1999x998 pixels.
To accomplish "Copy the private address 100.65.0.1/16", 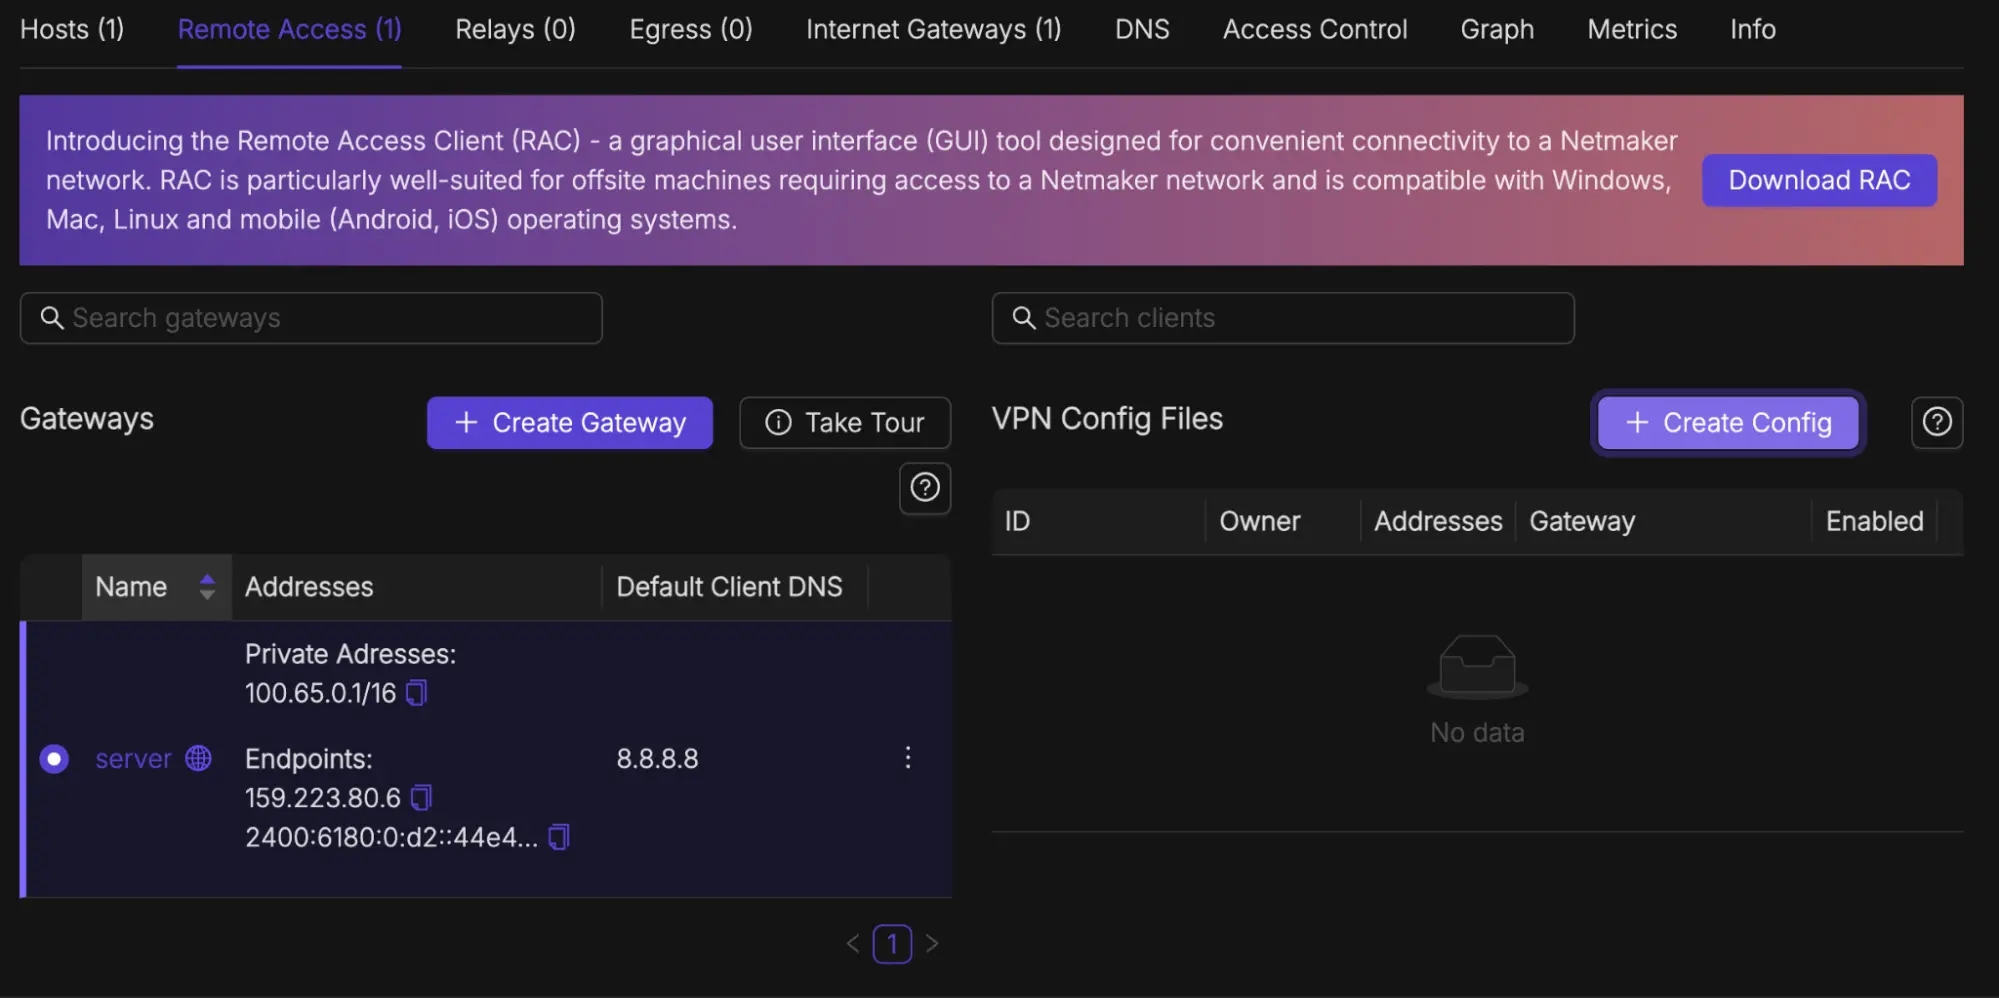I will (417, 693).
